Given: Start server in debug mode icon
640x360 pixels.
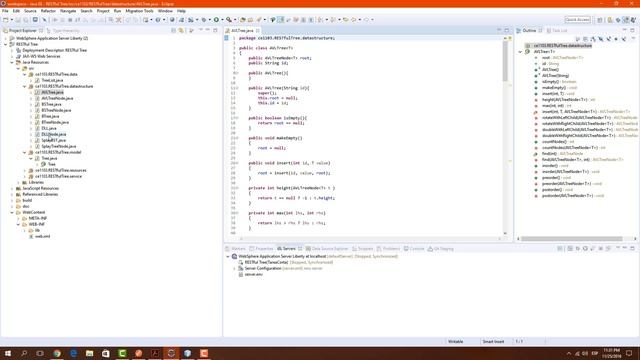Looking at the screenshot, I should [x=578, y=249].
